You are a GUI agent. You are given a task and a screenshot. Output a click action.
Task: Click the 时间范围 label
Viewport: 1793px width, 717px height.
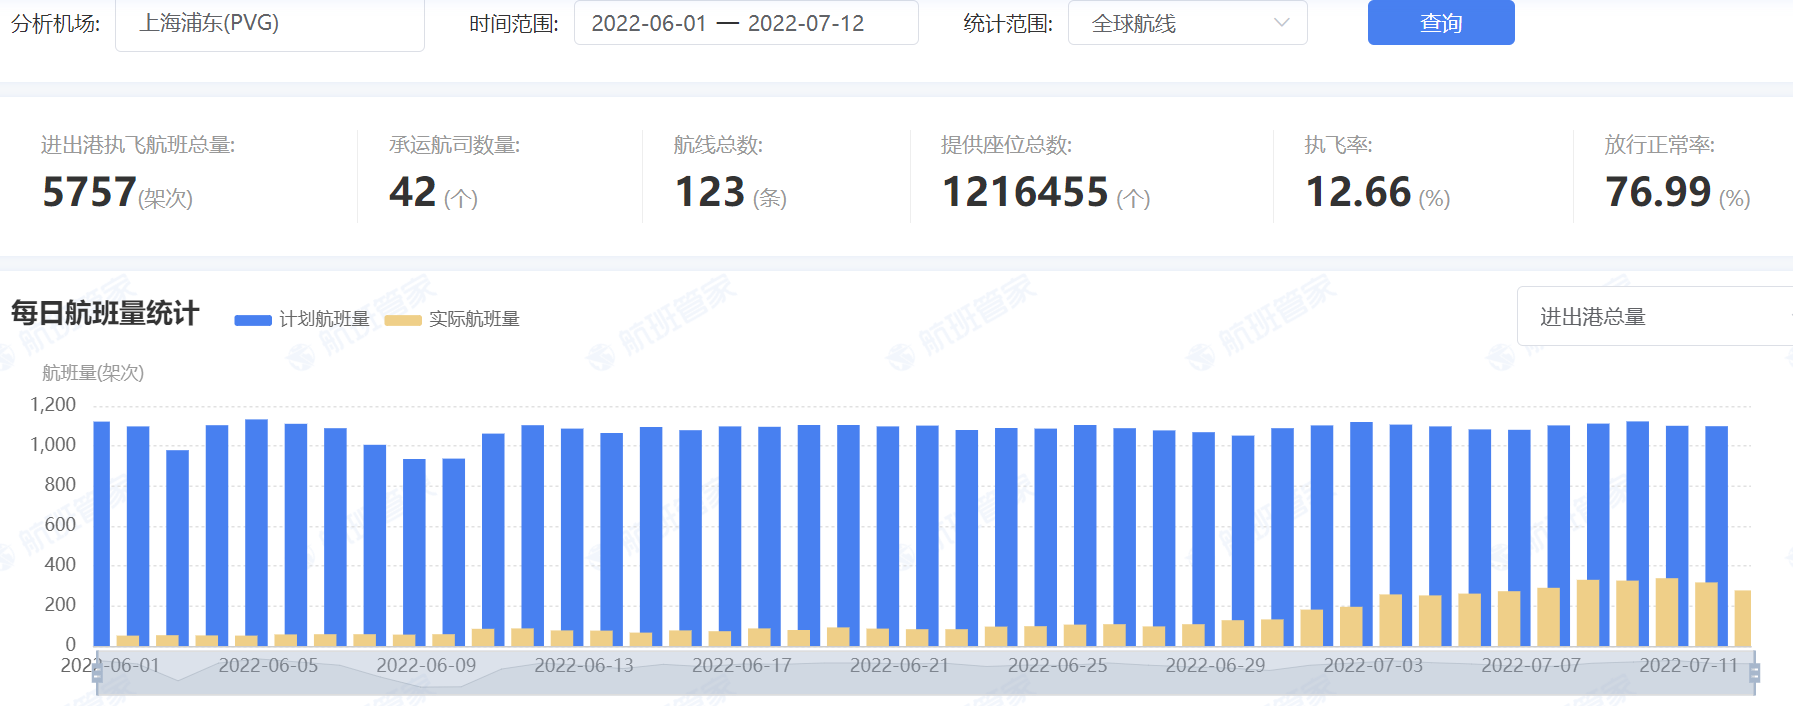pyautogui.click(x=514, y=24)
